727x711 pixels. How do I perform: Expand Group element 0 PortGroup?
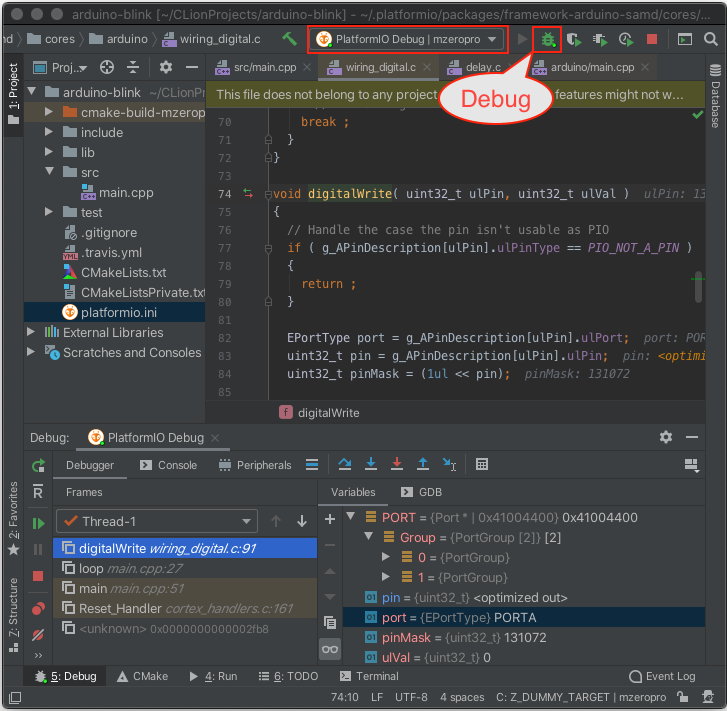coord(386,557)
